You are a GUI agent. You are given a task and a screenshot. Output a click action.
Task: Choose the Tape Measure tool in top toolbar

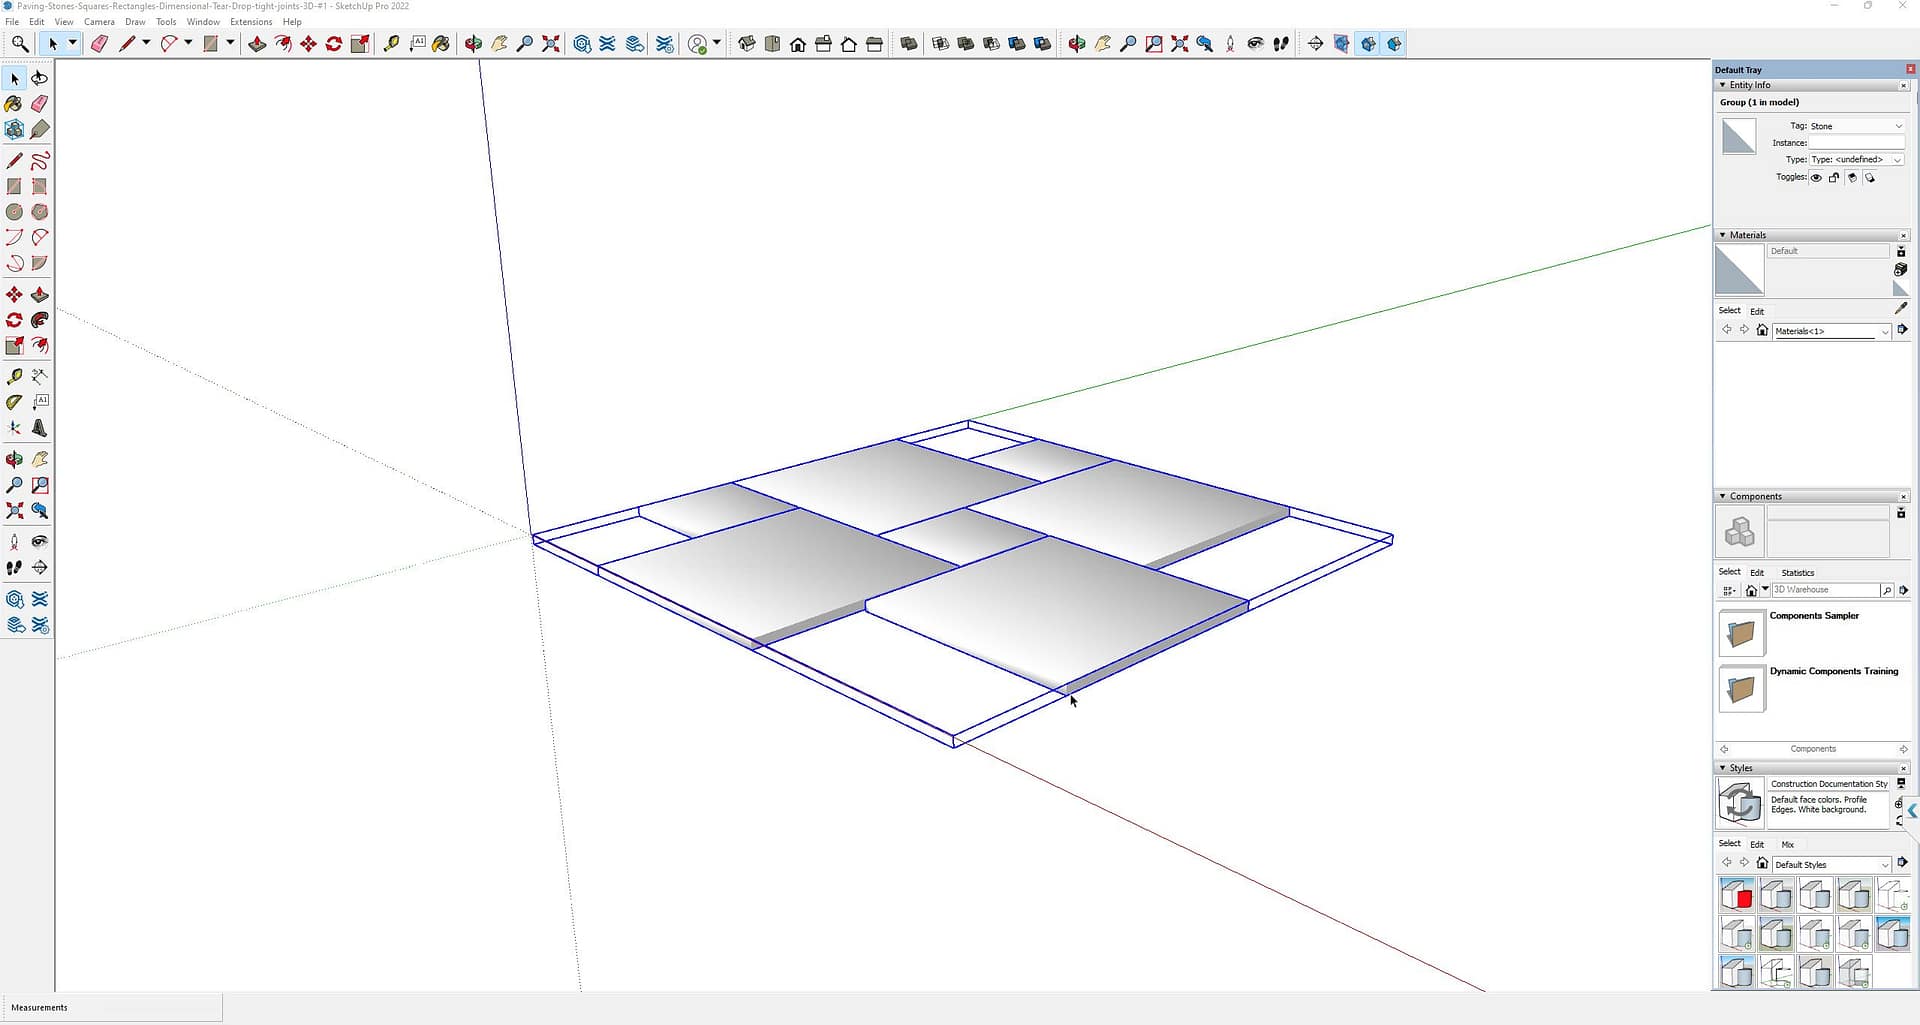pyautogui.click(x=391, y=44)
